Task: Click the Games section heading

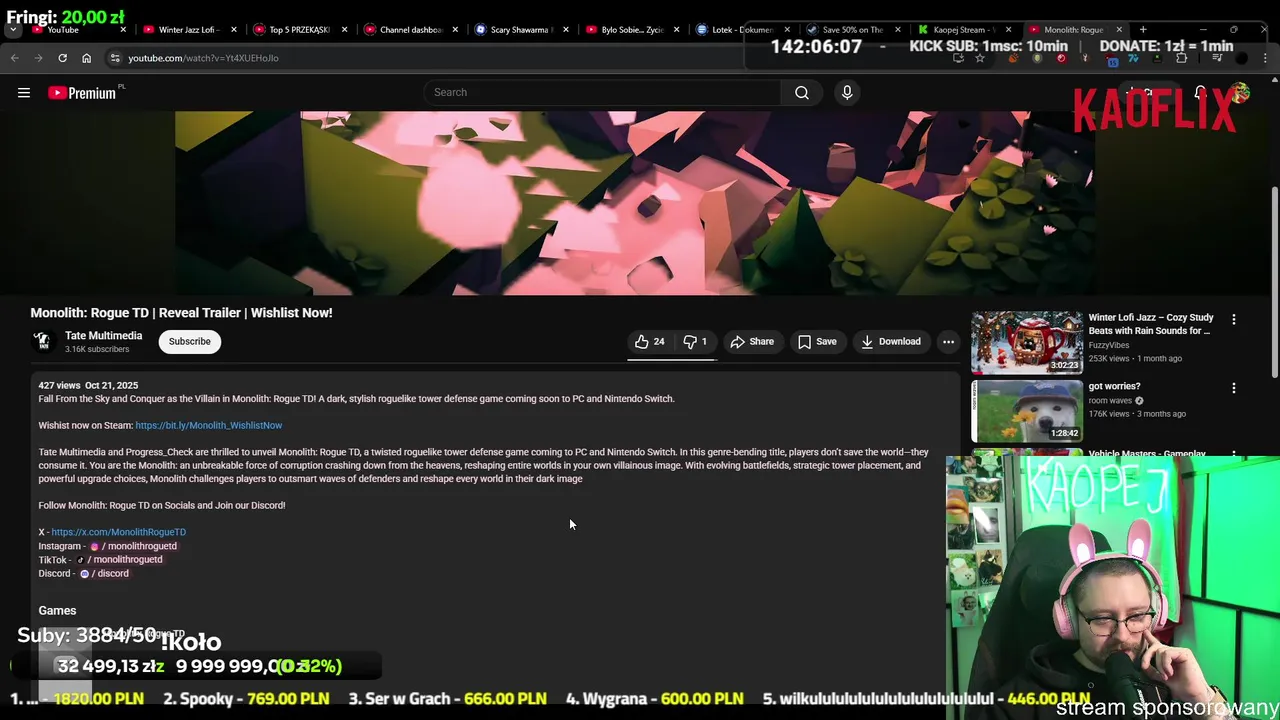Action: pyautogui.click(x=57, y=611)
